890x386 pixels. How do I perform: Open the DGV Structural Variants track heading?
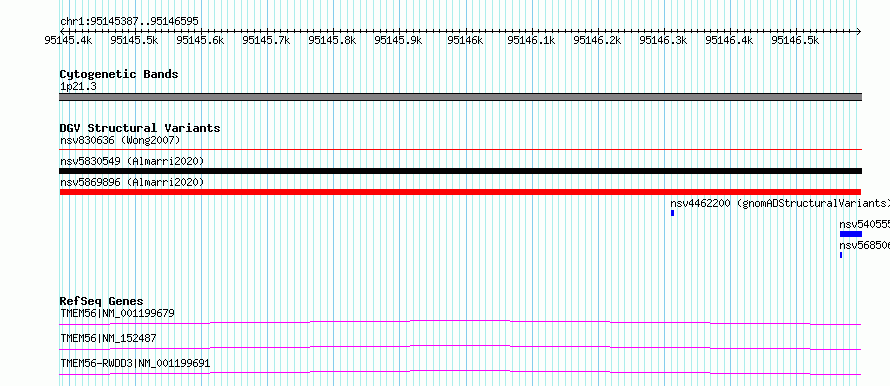[140, 128]
